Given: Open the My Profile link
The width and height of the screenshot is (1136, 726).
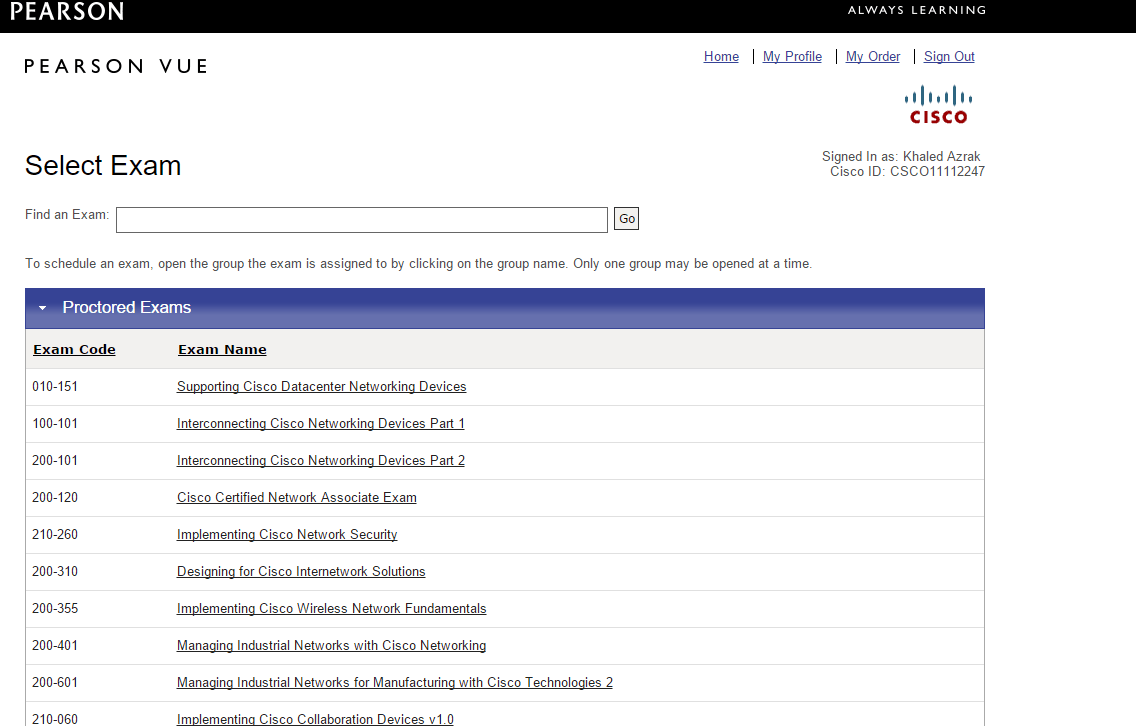Looking at the screenshot, I should [x=792, y=57].
